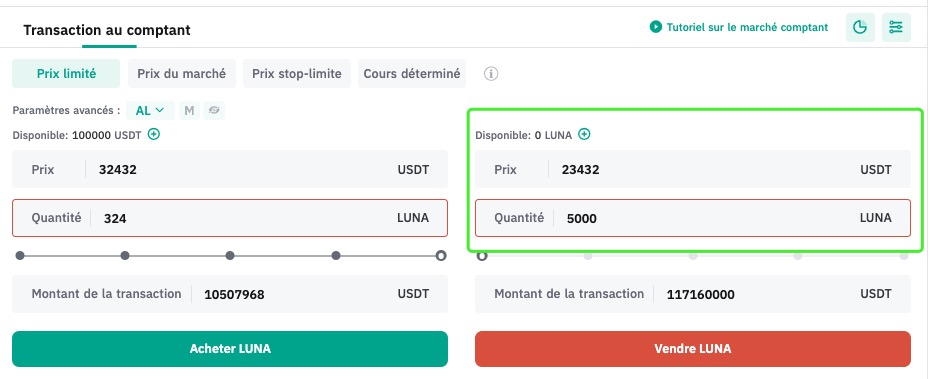Select the Prix limité order type
This screenshot has width=935, height=379.
pyautogui.click(x=66, y=74)
